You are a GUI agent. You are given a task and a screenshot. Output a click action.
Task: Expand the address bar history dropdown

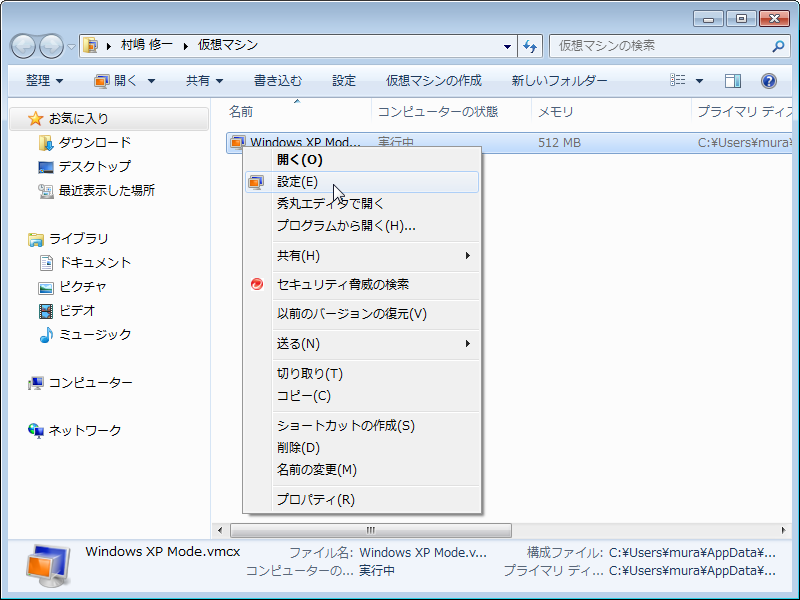(507, 46)
